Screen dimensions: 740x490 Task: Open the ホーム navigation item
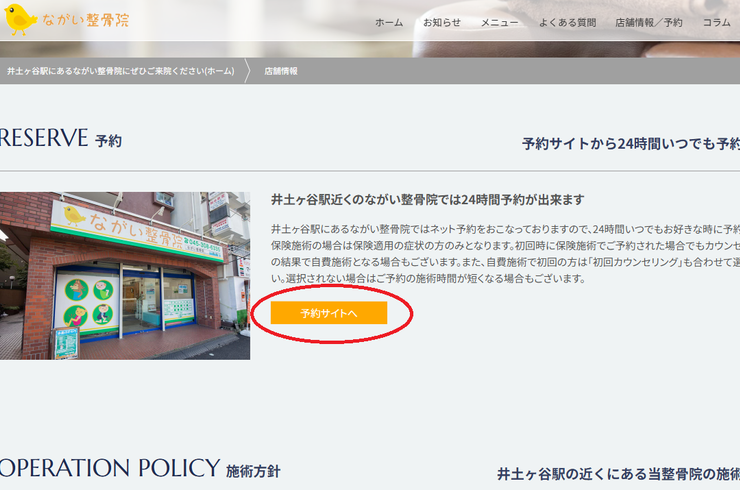pos(389,22)
